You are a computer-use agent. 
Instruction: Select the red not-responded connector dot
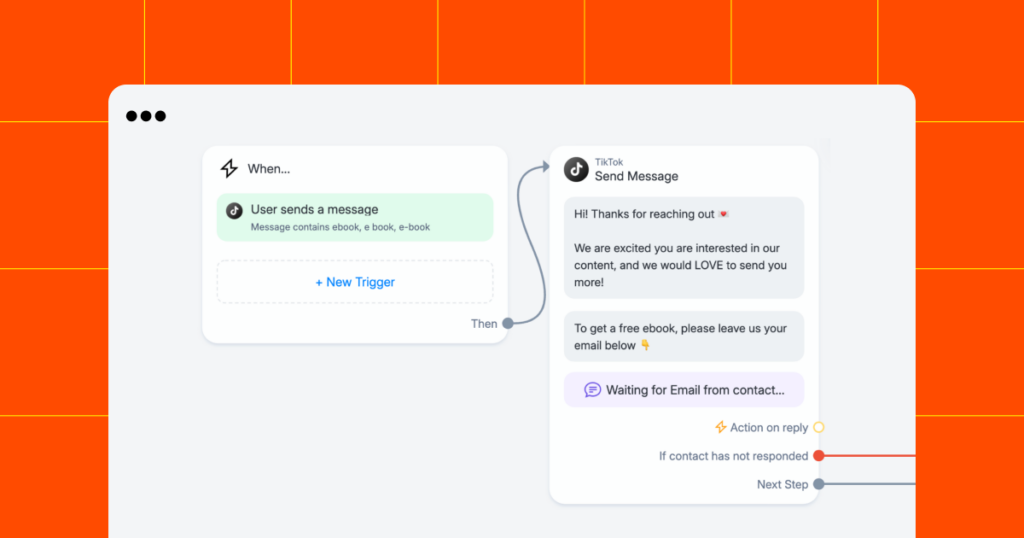(819, 456)
